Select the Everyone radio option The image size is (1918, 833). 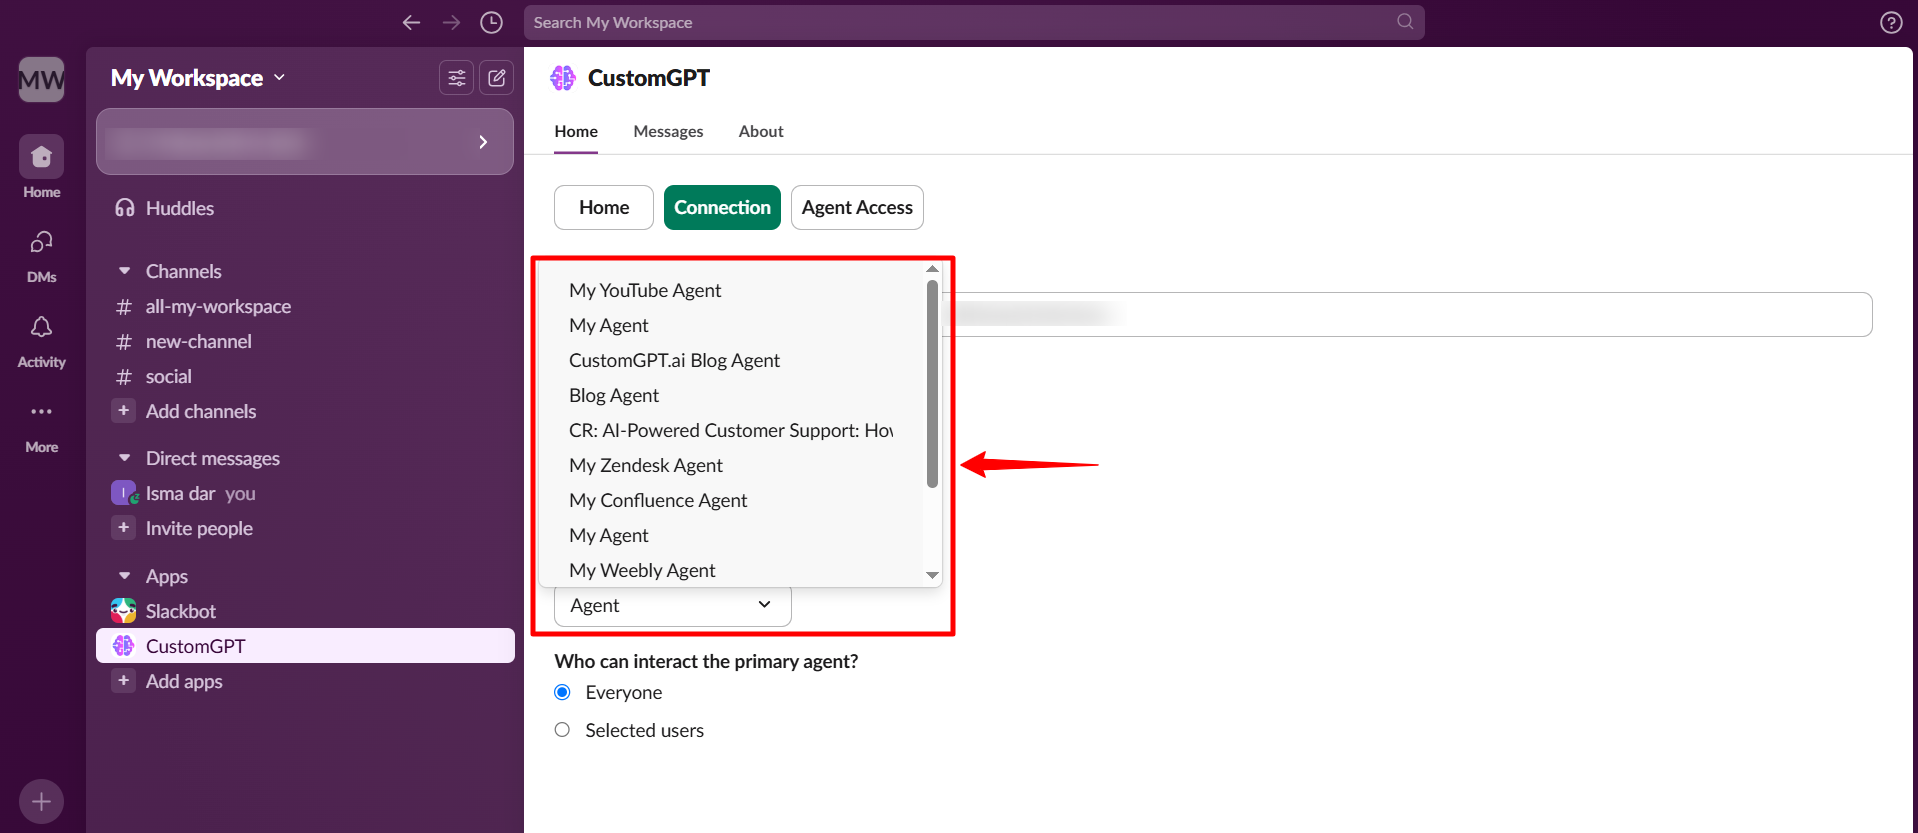click(x=562, y=692)
